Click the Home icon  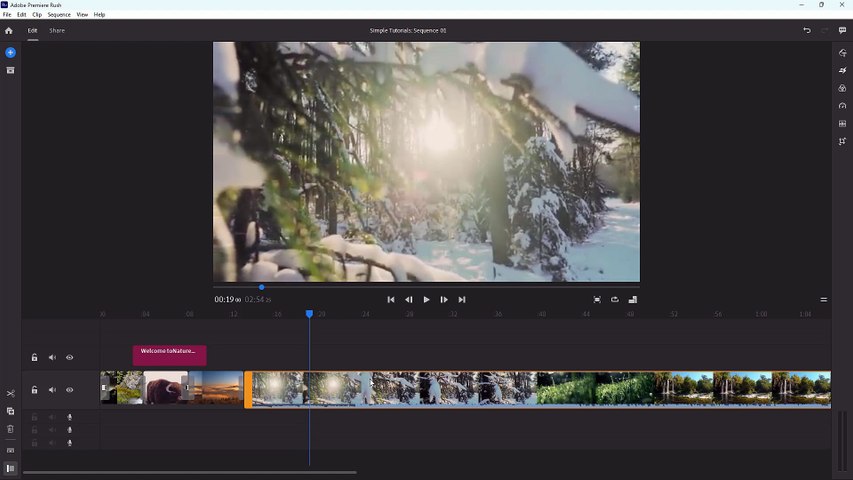pyautogui.click(x=9, y=31)
